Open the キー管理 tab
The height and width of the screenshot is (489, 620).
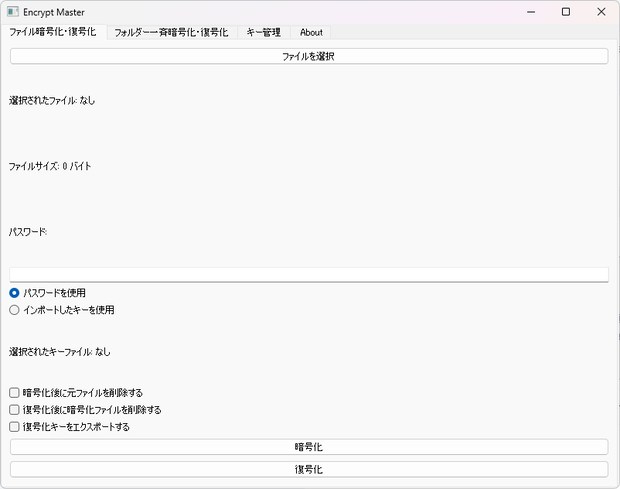pyautogui.click(x=264, y=32)
